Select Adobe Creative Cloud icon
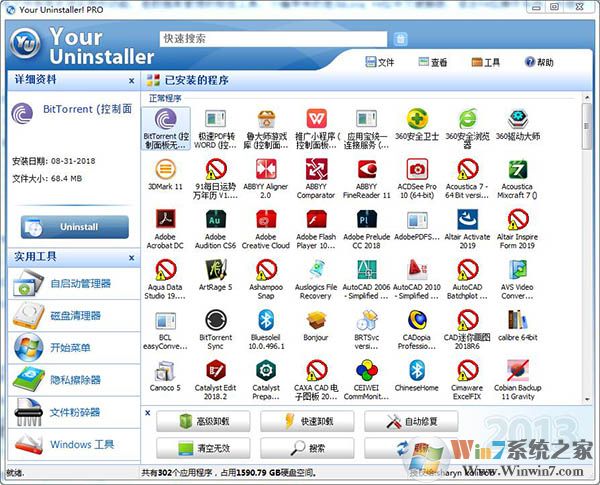 coord(266,219)
